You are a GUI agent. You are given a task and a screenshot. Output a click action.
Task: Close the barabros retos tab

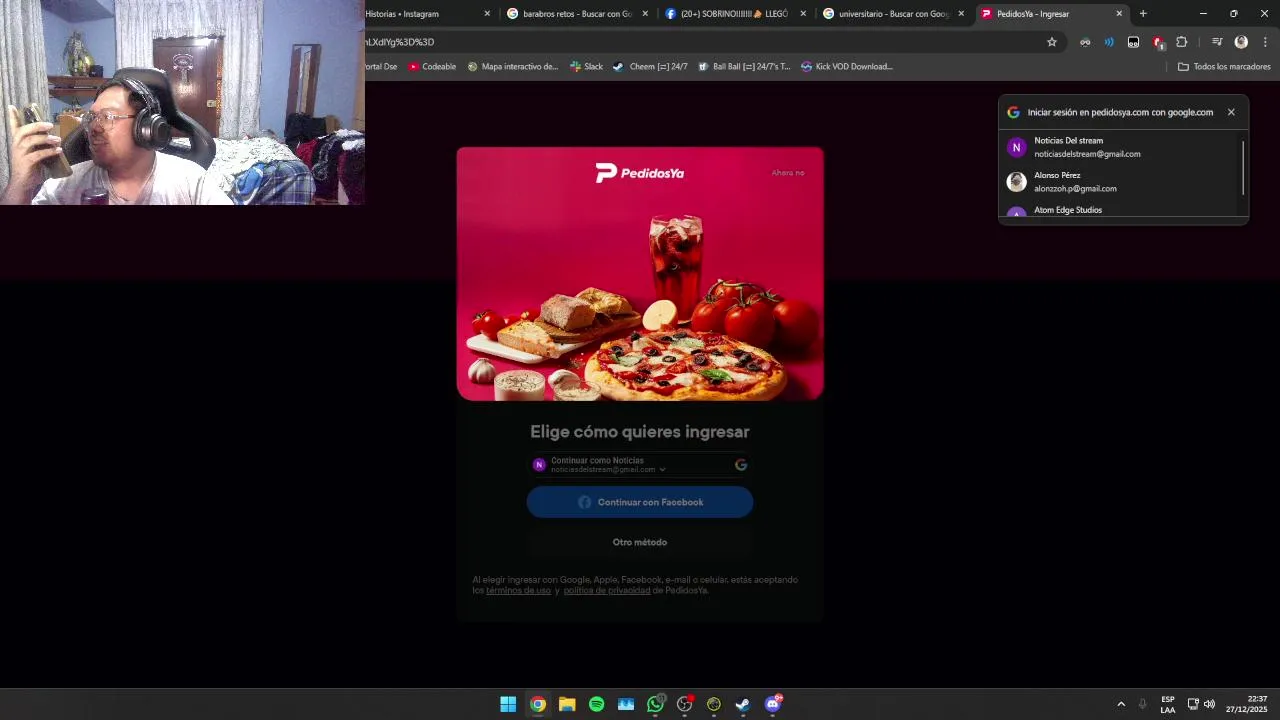(x=645, y=14)
